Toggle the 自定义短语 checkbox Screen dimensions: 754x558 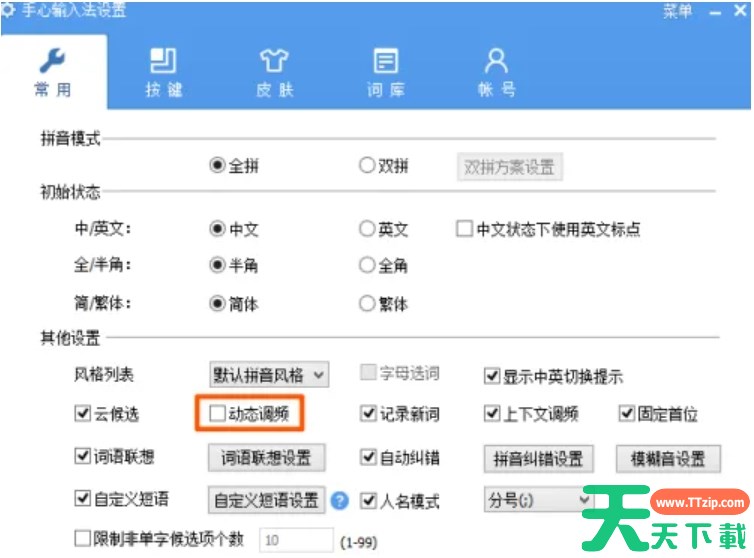[x=83, y=498]
